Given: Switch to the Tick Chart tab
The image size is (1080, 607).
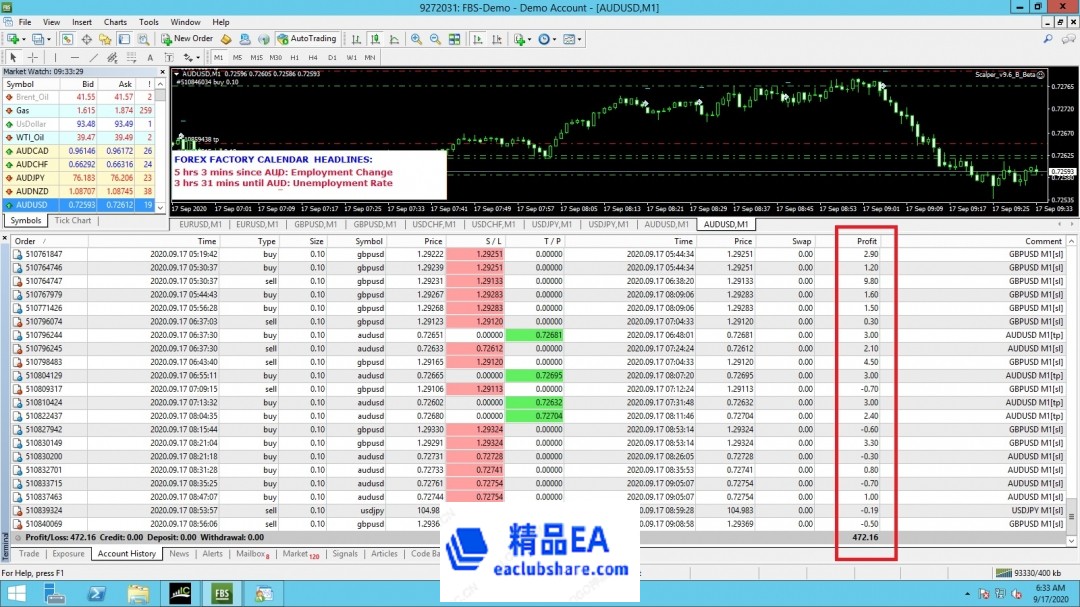Looking at the screenshot, I should tap(72, 220).
